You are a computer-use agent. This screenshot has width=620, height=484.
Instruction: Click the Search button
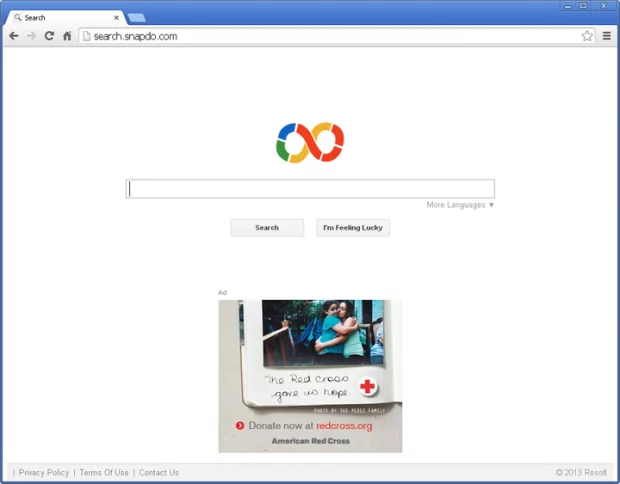click(x=267, y=228)
